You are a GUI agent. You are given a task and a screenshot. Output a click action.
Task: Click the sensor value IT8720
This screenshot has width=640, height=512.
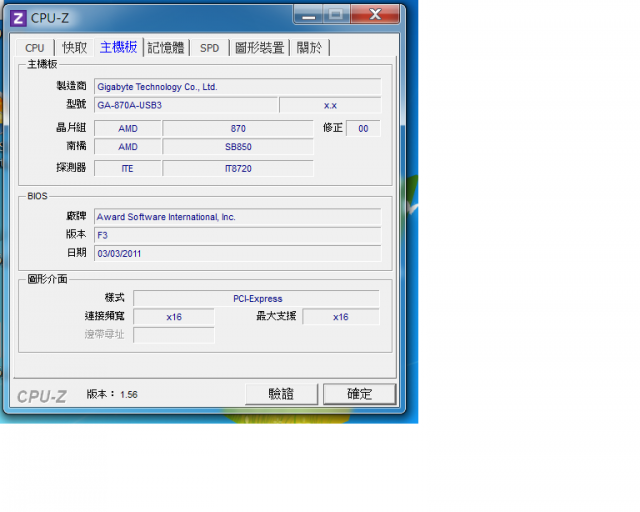coord(238,169)
